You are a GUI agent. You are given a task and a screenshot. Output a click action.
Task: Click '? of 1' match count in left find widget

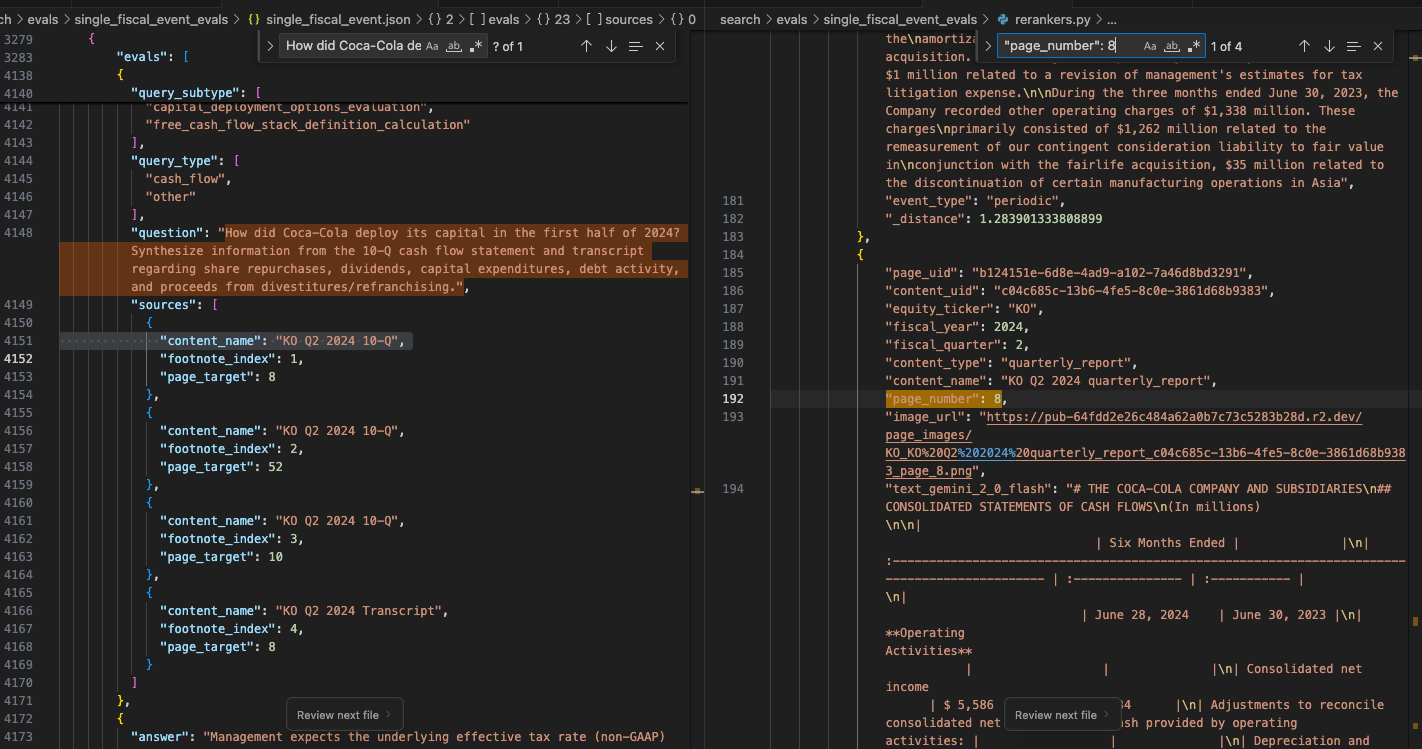click(508, 46)
